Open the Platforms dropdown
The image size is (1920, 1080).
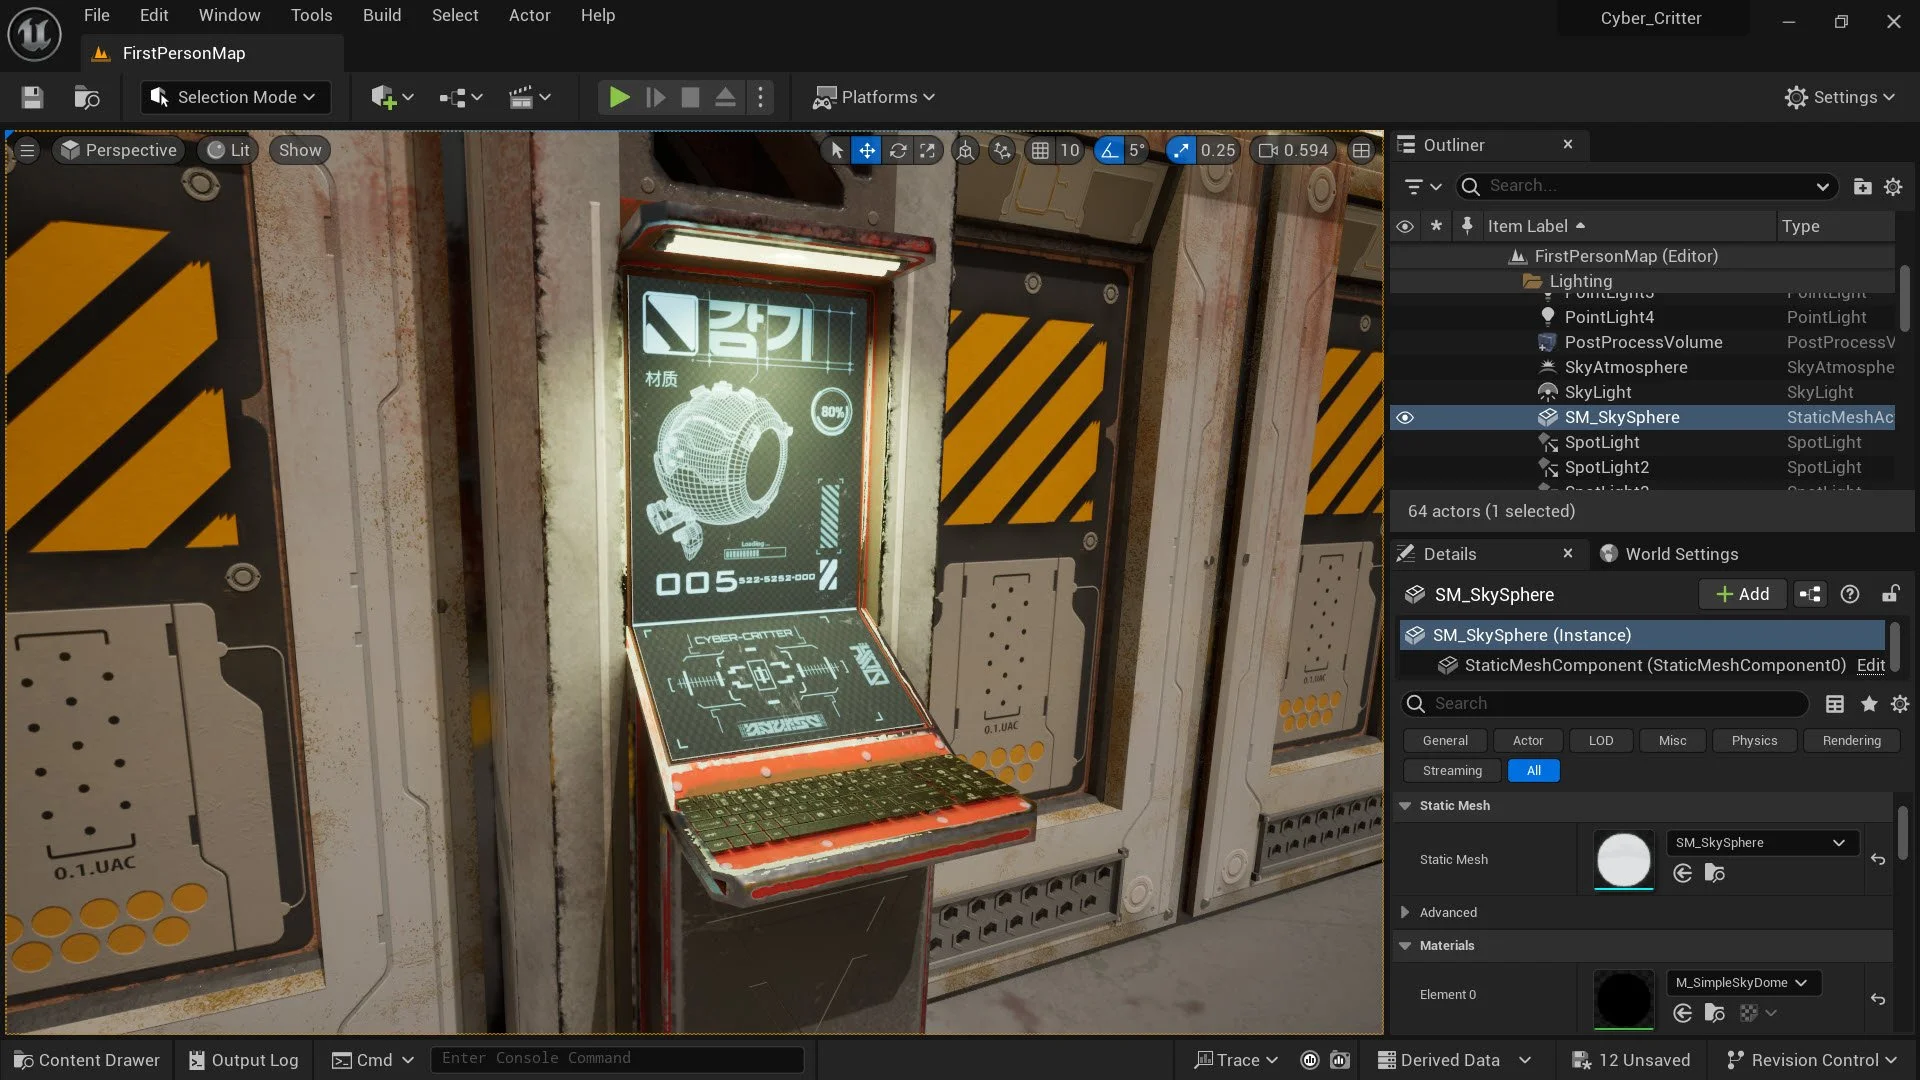pos(873,97)
